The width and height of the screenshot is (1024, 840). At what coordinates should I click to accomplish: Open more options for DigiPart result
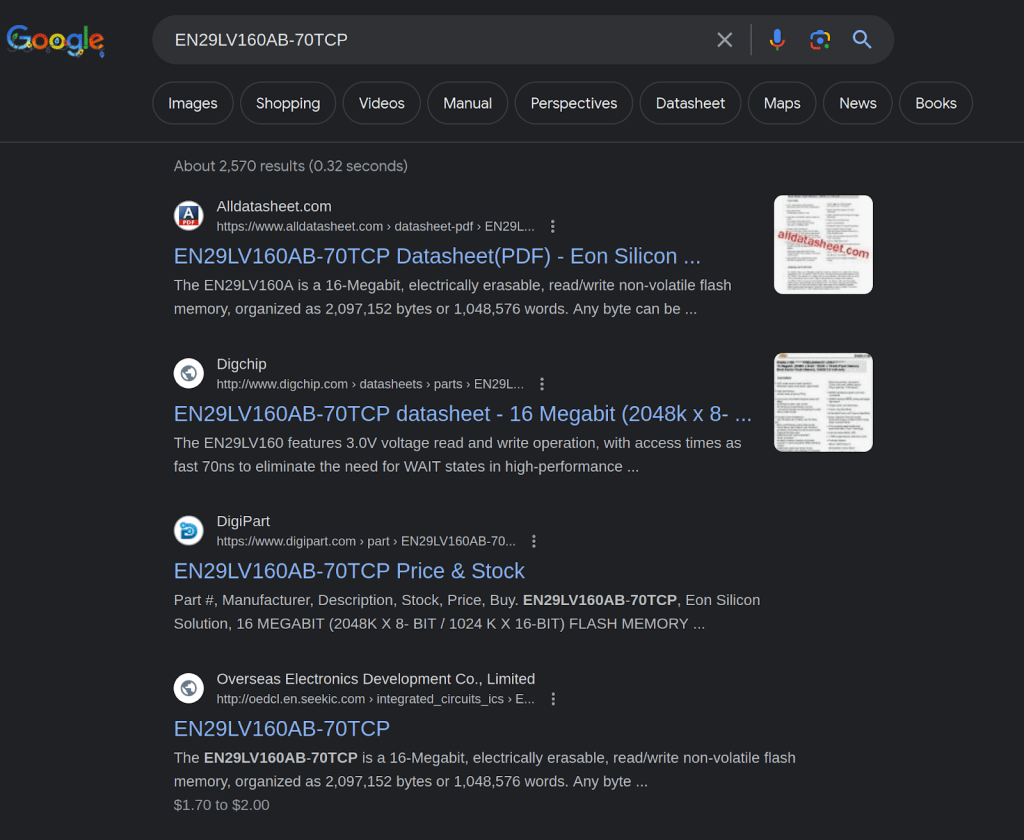[x=534, y=541]
